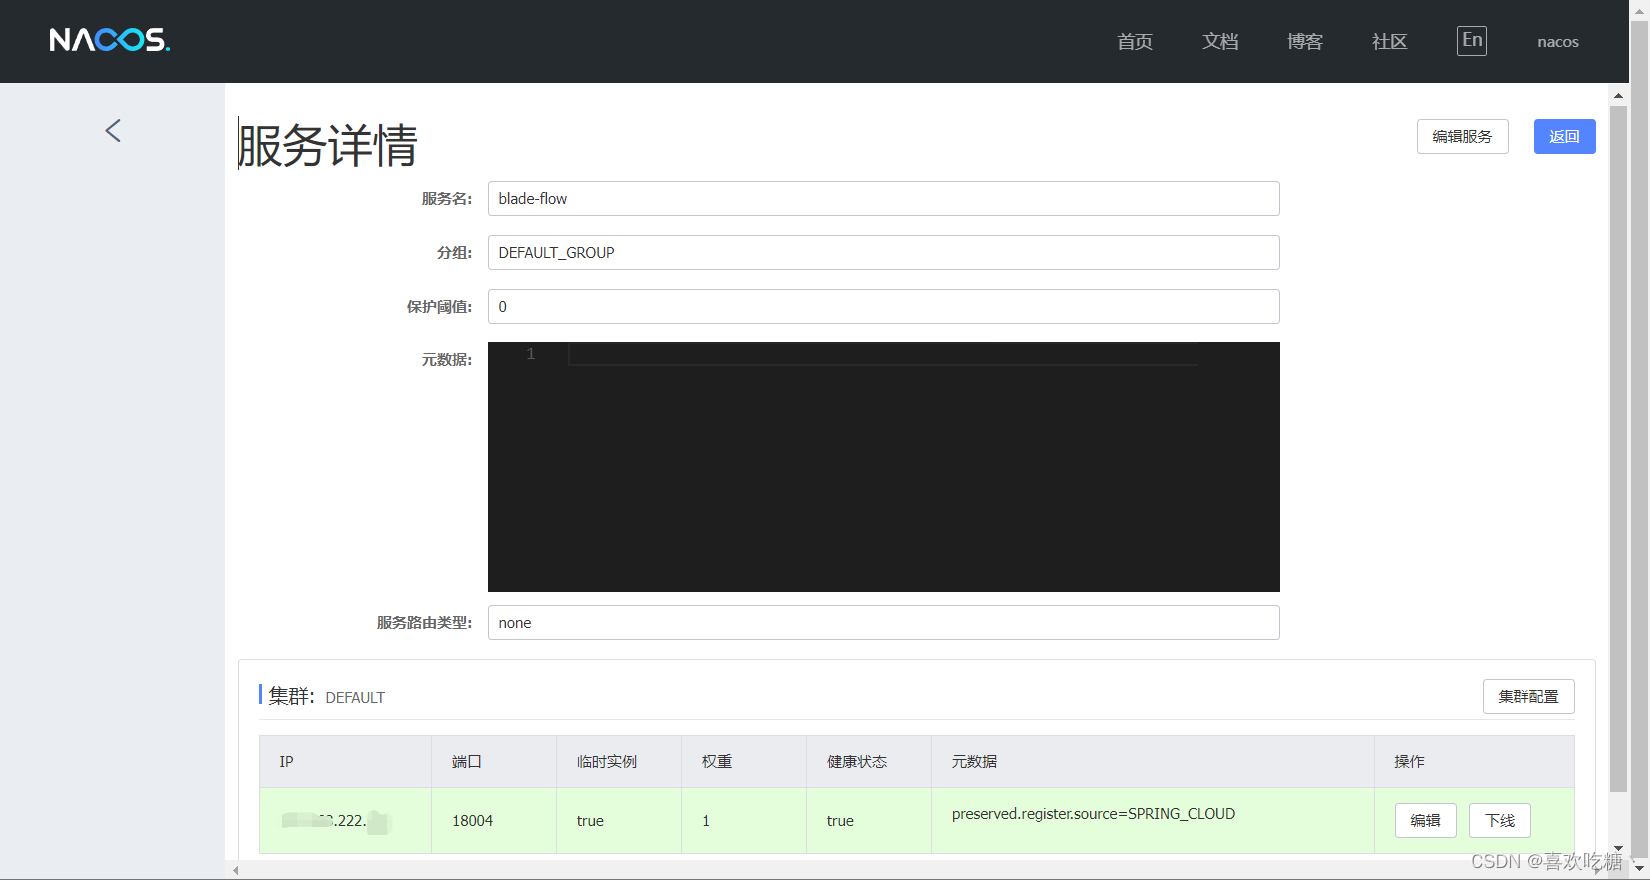The width and height of the screenshot is (1650, 880).
Task: Click the blue 返回 back button
Action: pyautogui.click(x=1564, y=136)
